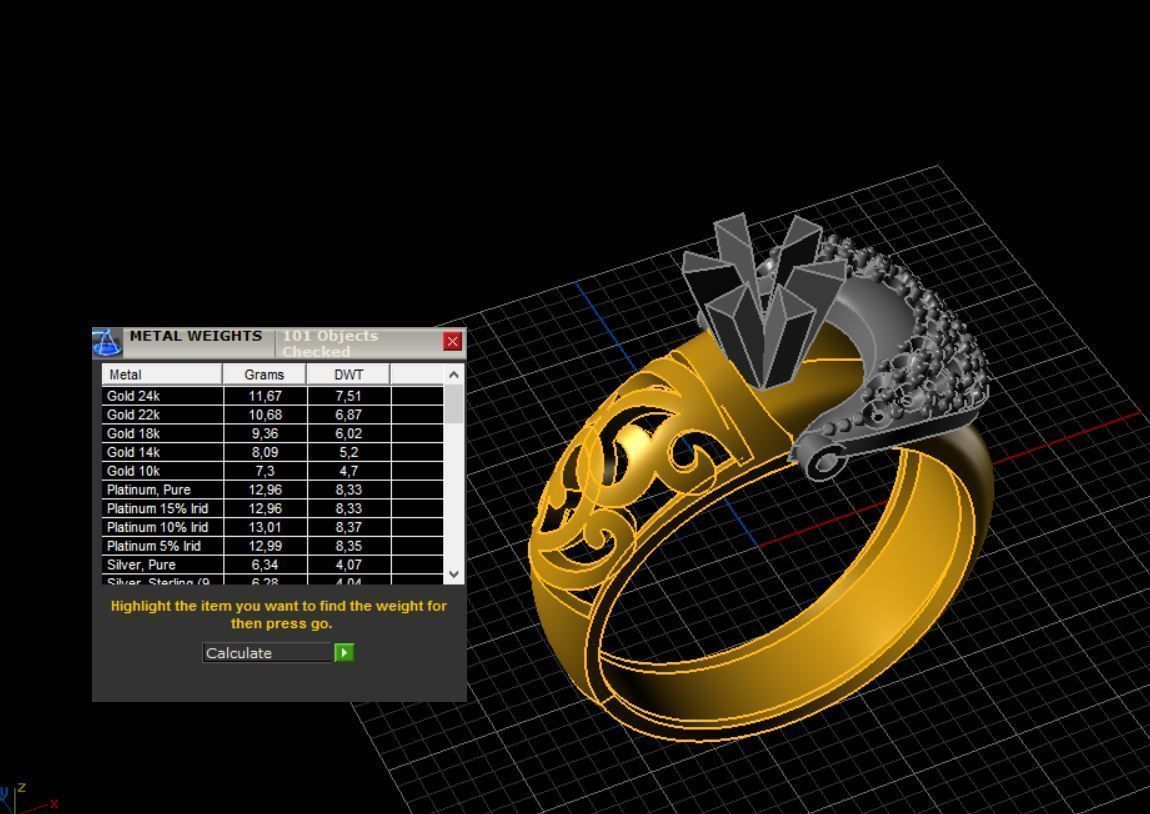Click the 8,35 DWT value
1150x814 pixels.
(x=348, y=546)
